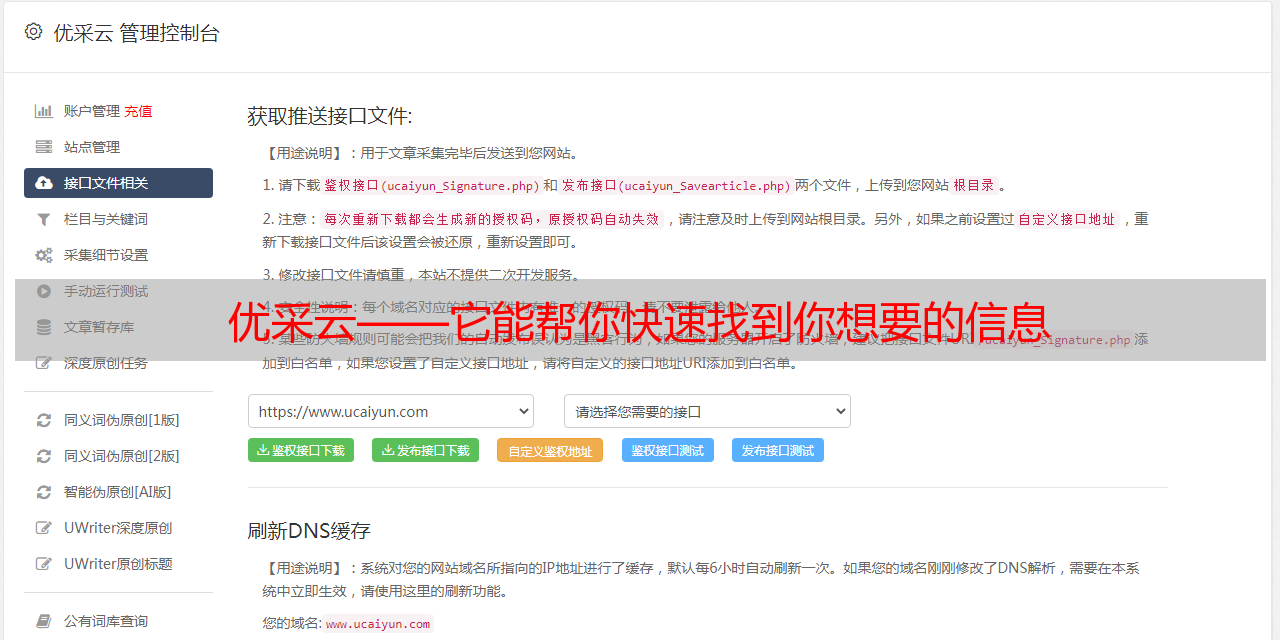Open the 请选择您需要的接口 dropdown
Screen dimensions: 1280x640
click(x=707, y=411)
